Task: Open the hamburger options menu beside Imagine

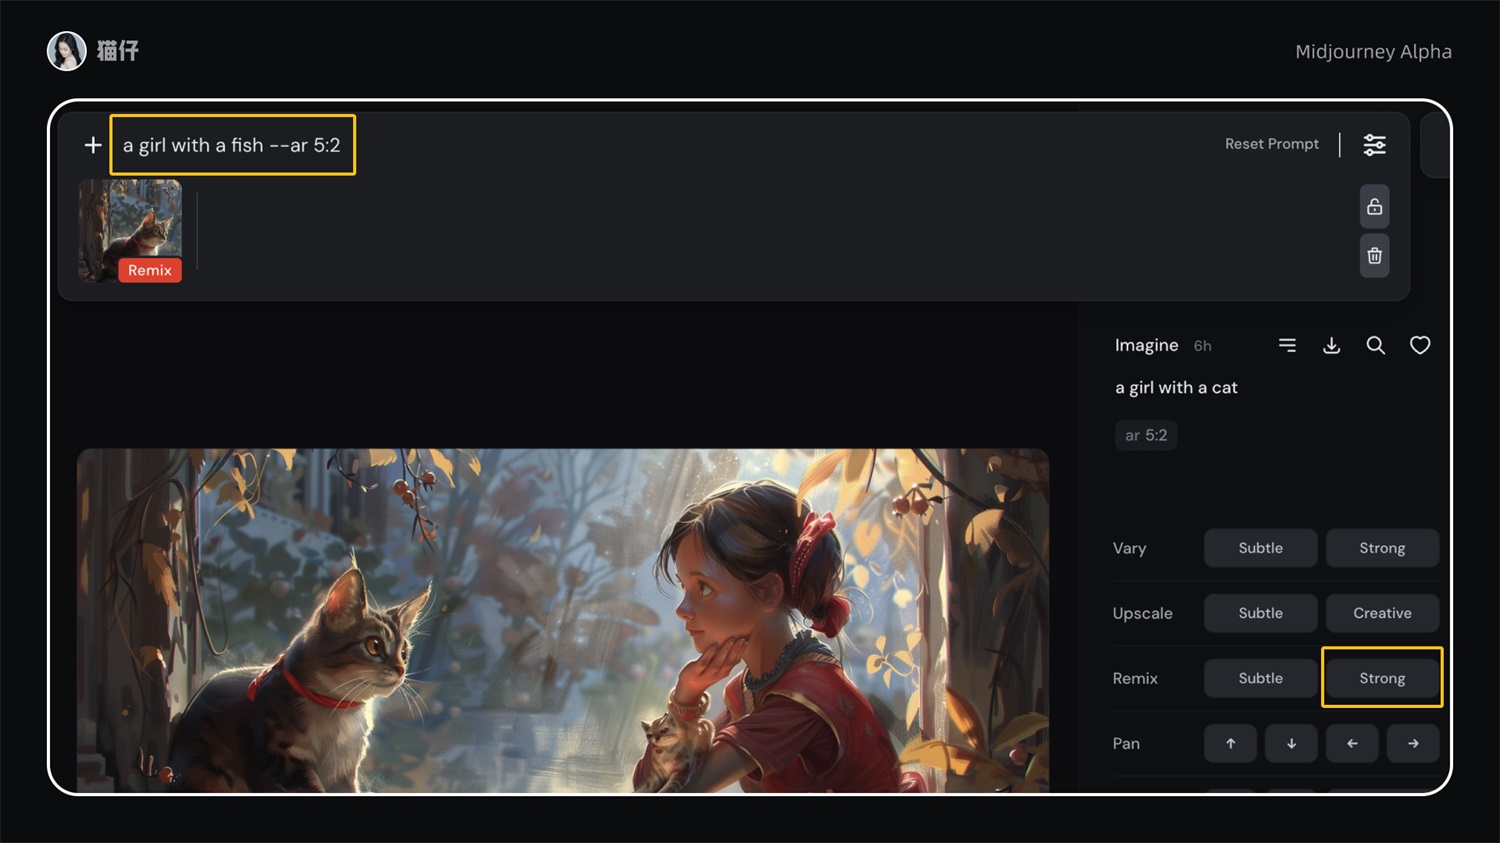Action: coord(1287,345)
